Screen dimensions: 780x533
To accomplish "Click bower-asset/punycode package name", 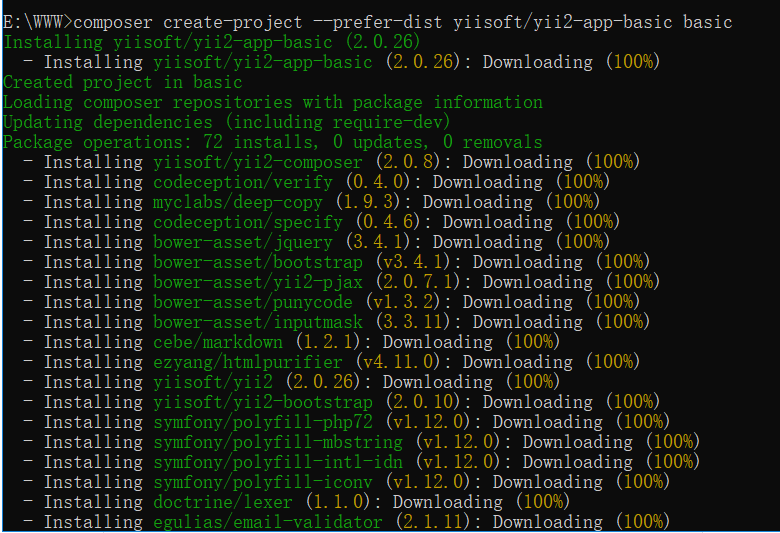I will tap(253, 302).
